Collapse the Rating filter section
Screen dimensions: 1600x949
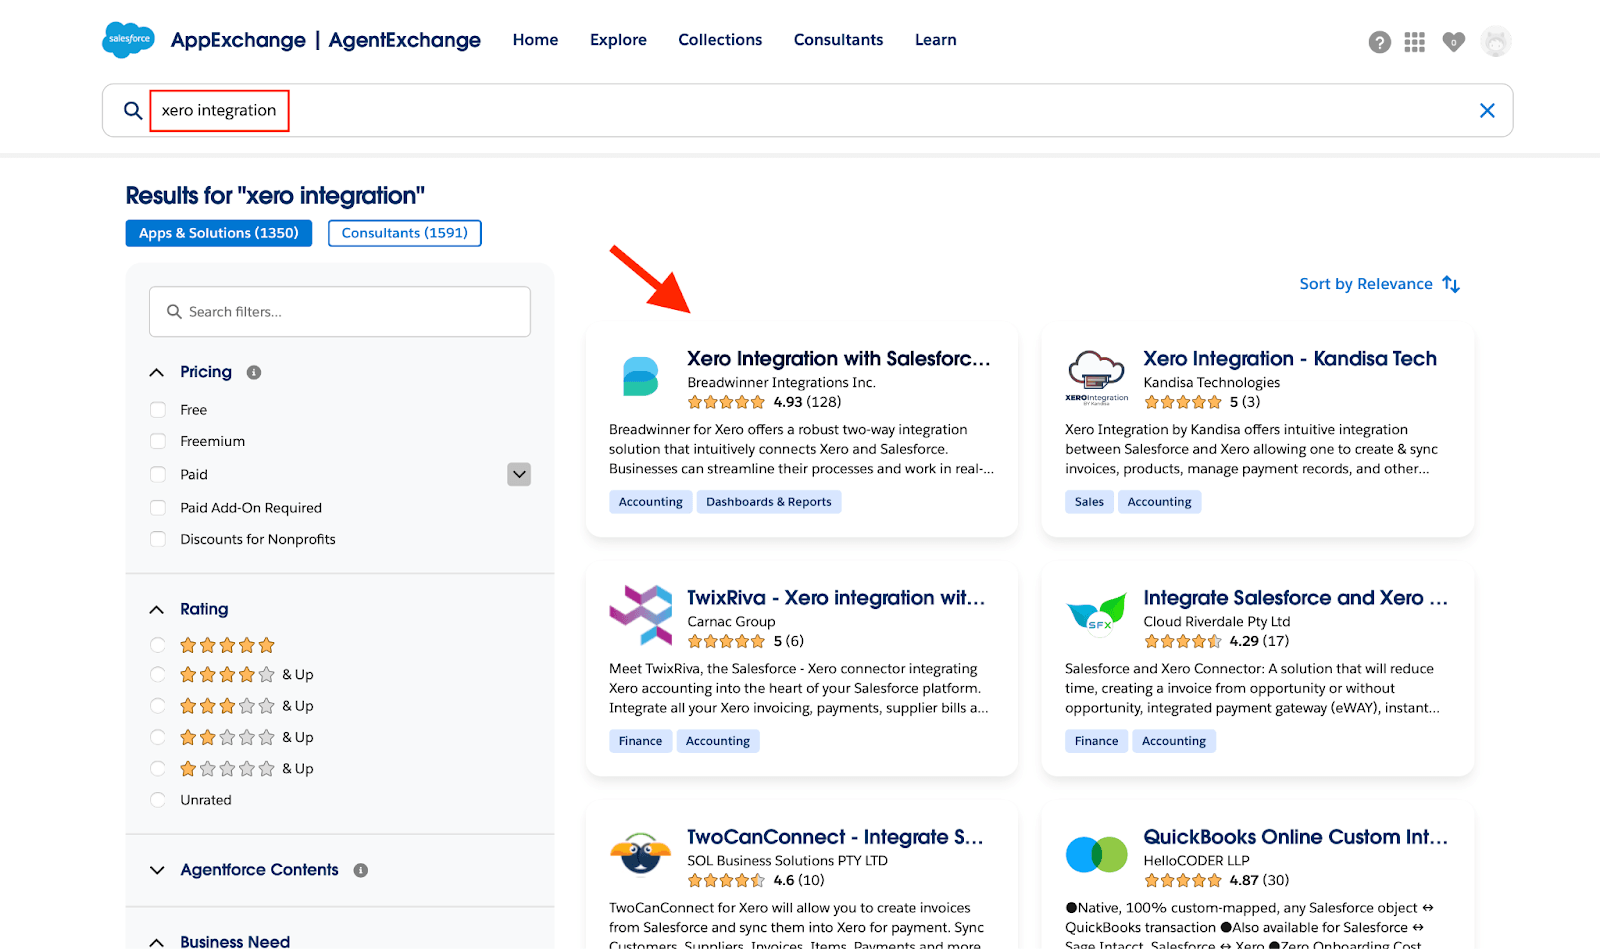157,609
